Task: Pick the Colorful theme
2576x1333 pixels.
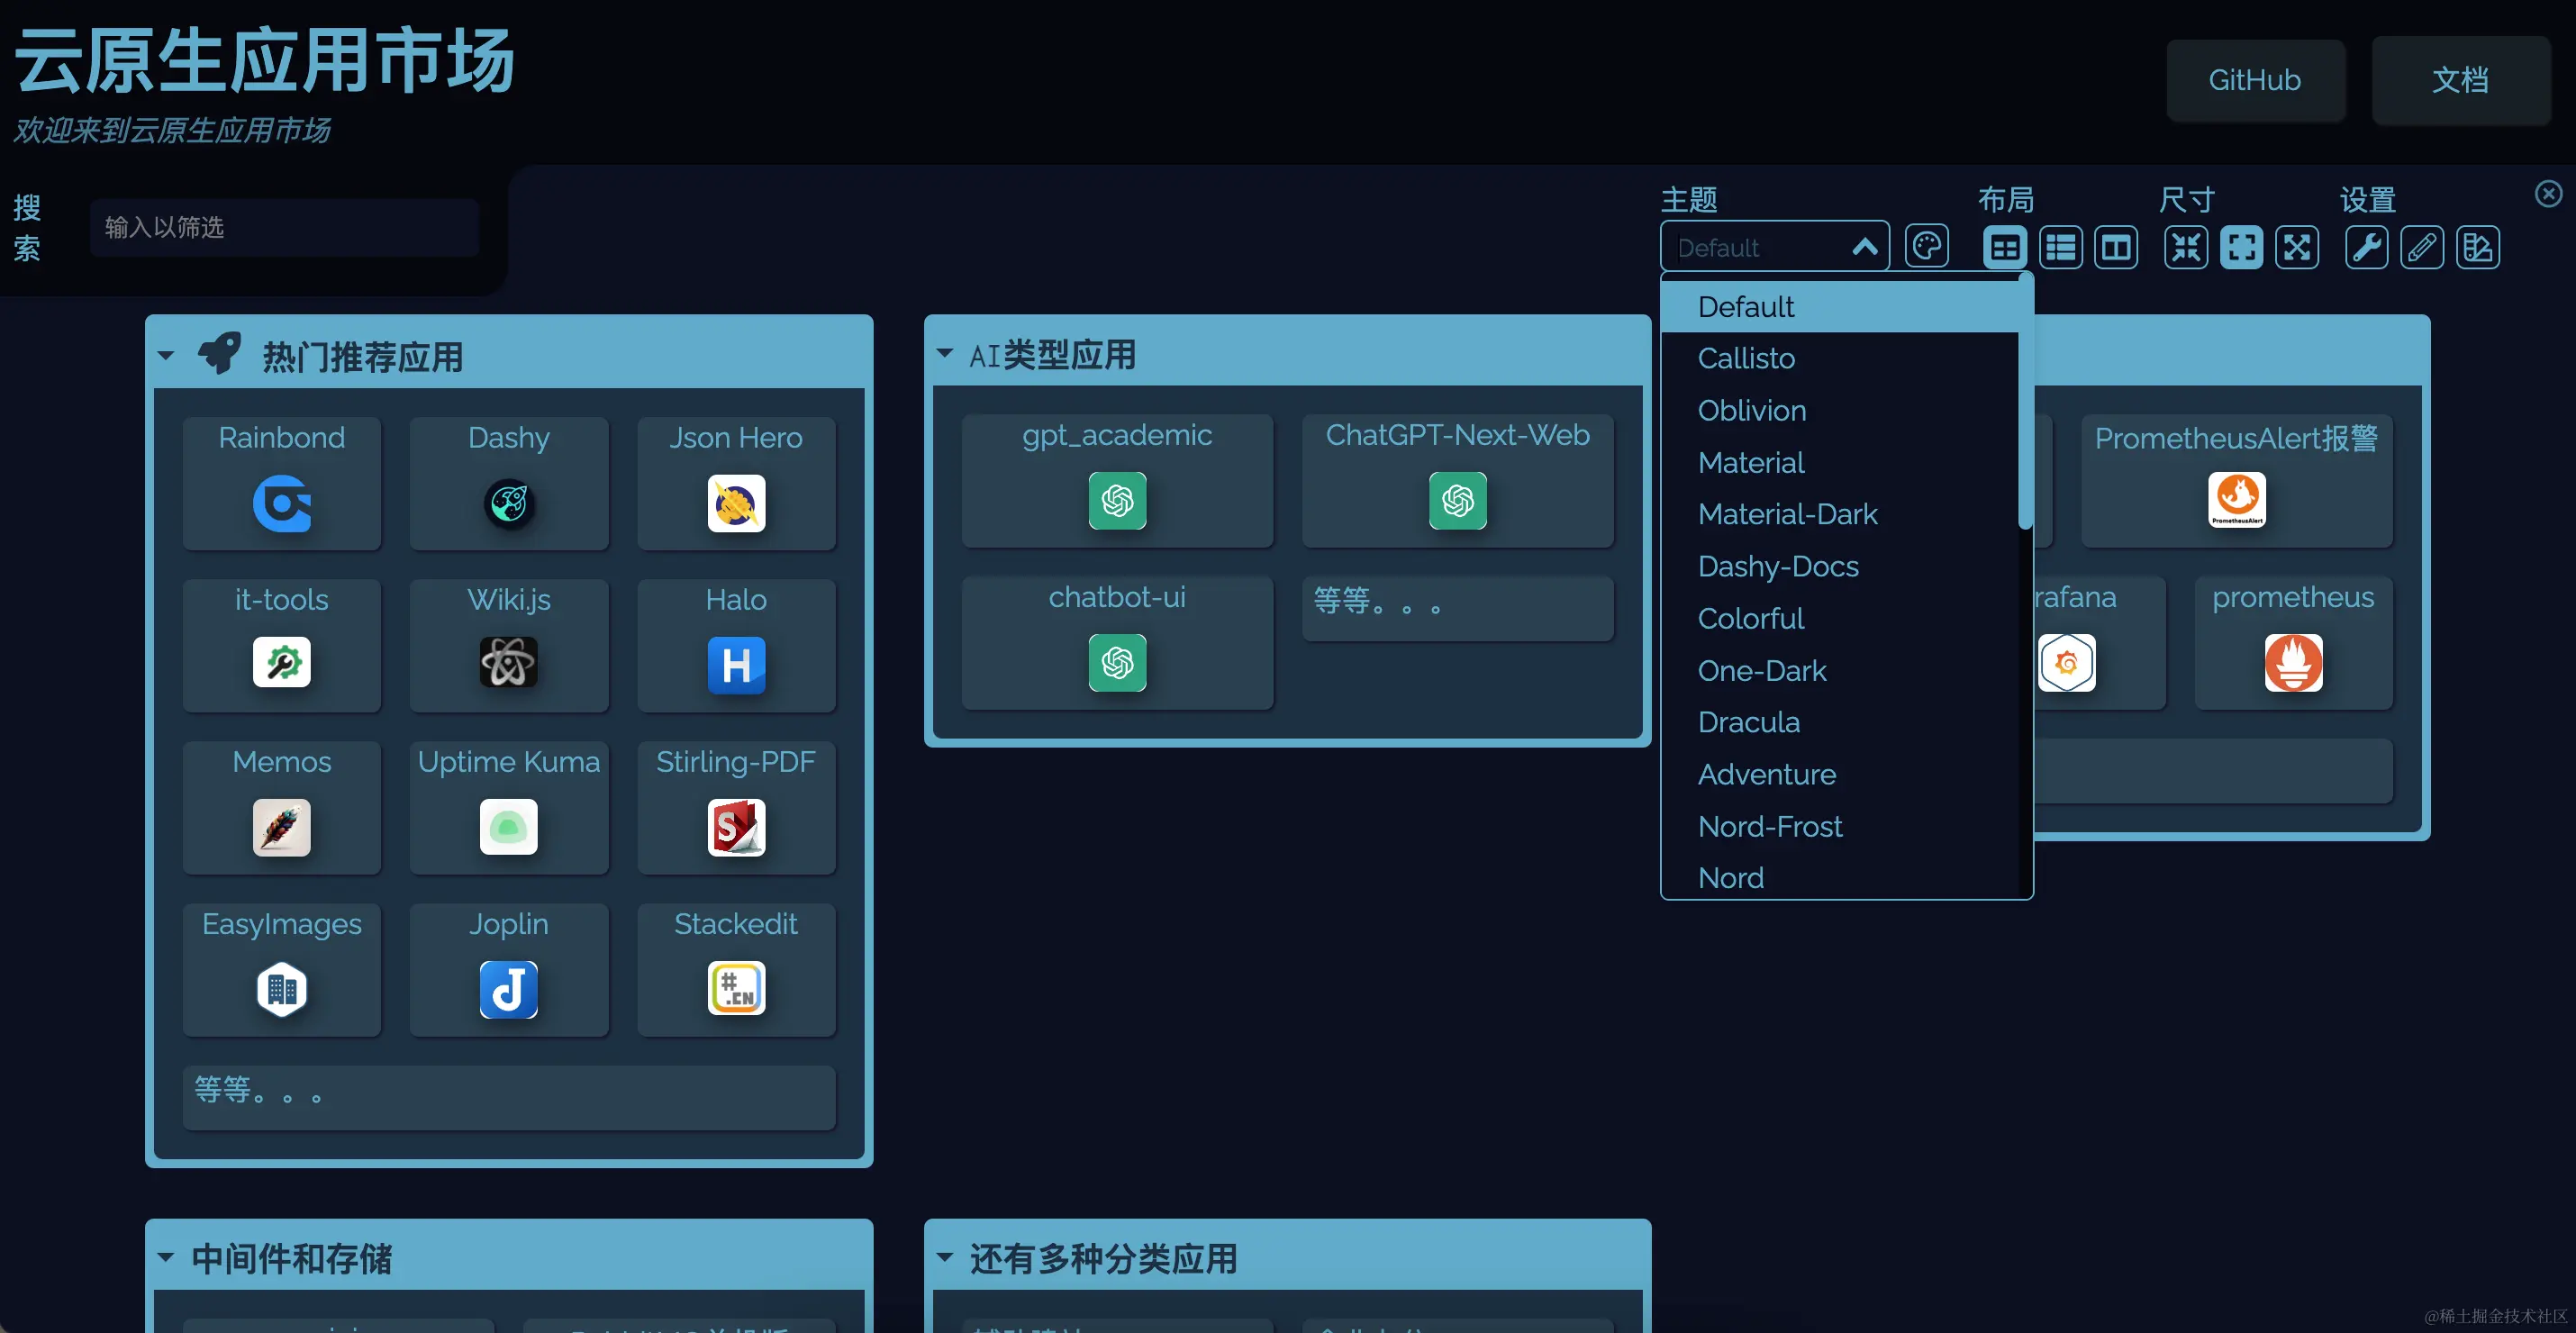Action: pos(1840,618)
